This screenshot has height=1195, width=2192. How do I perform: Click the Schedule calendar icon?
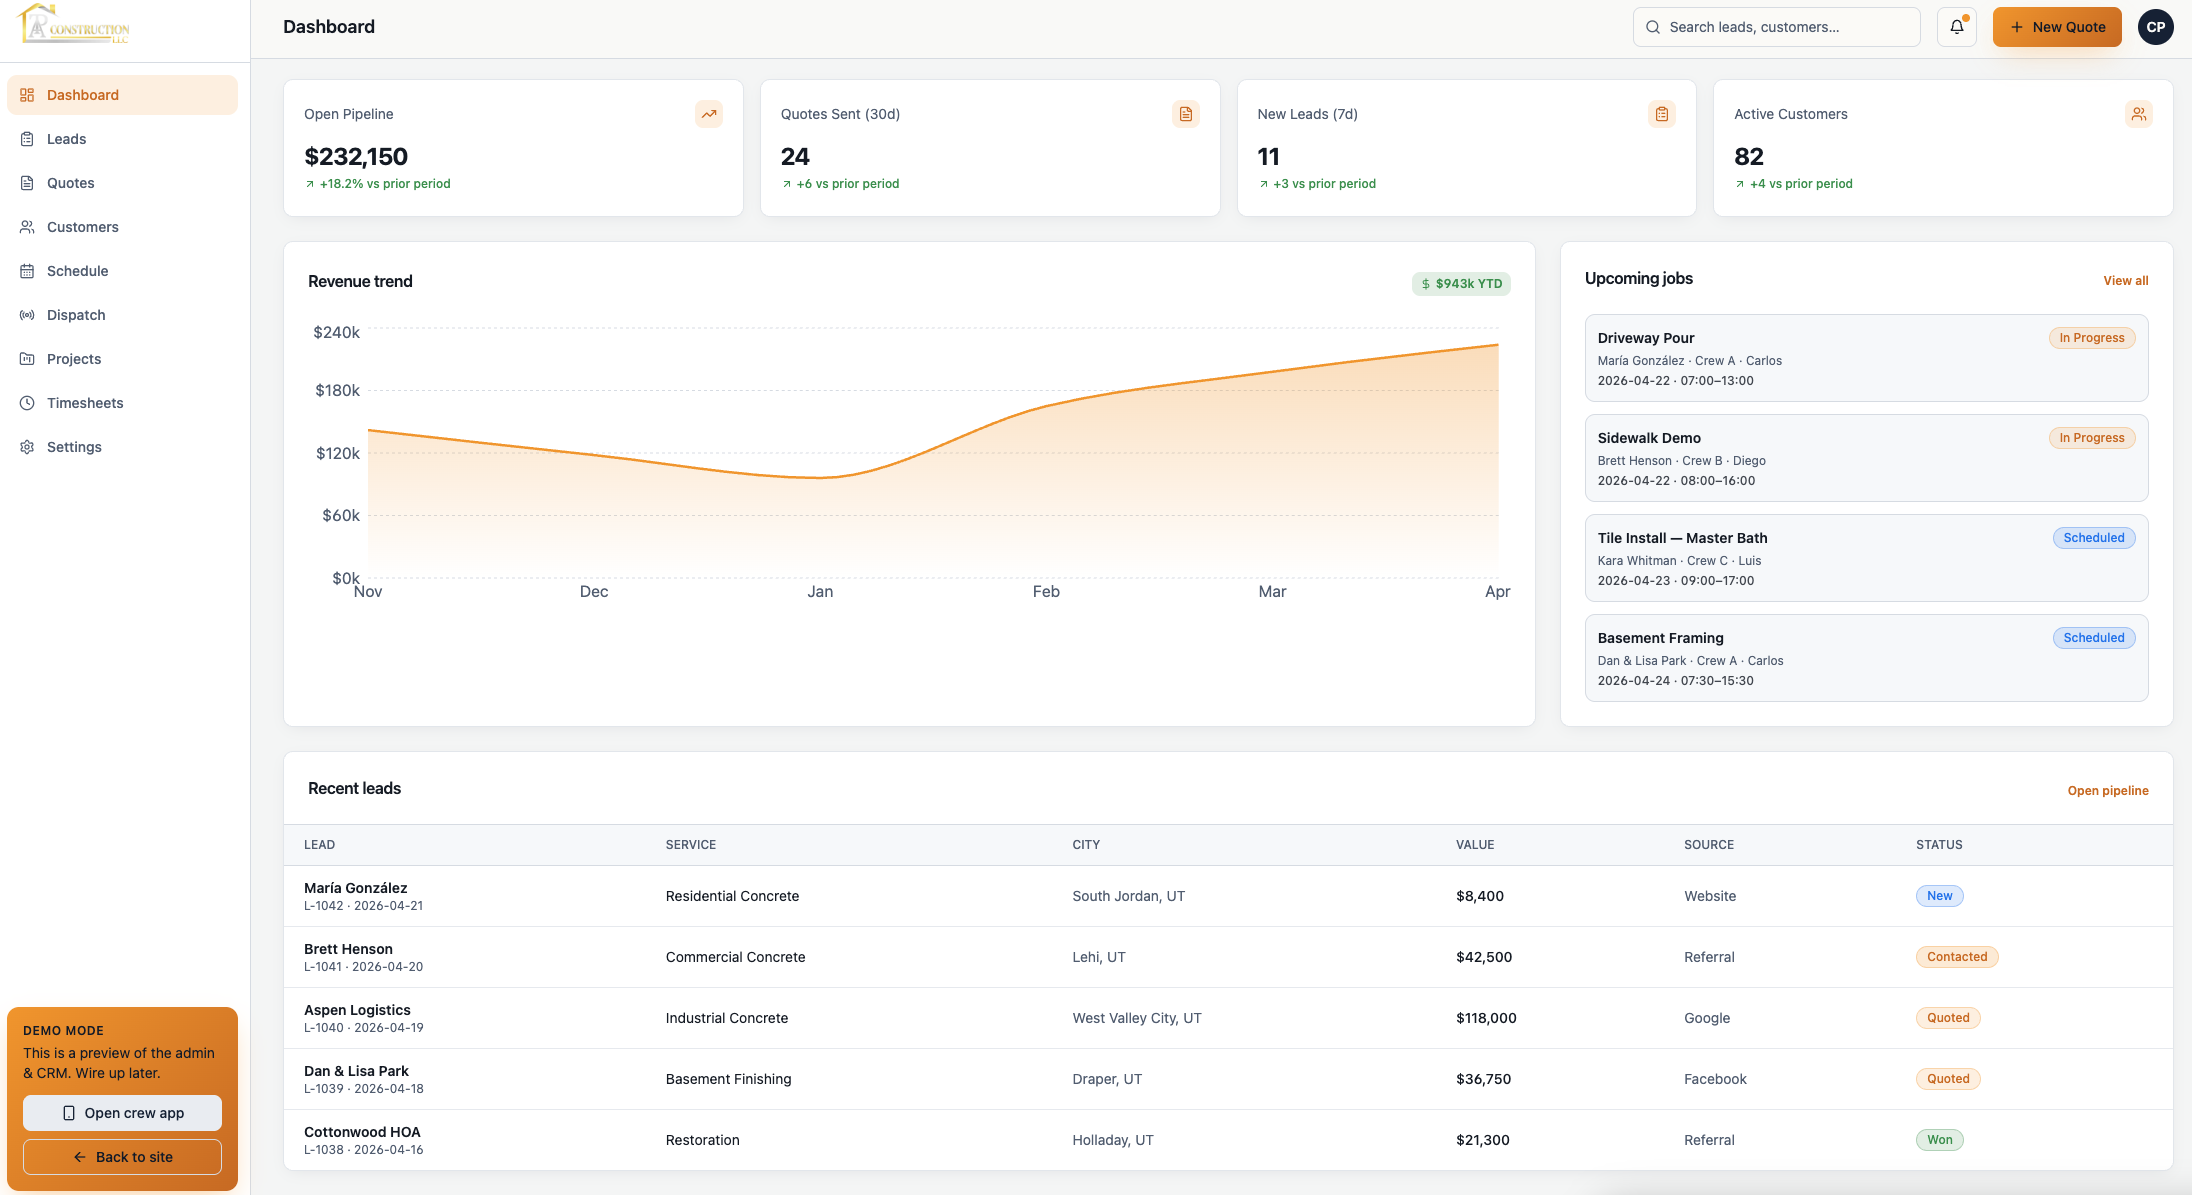coord(27,271)
